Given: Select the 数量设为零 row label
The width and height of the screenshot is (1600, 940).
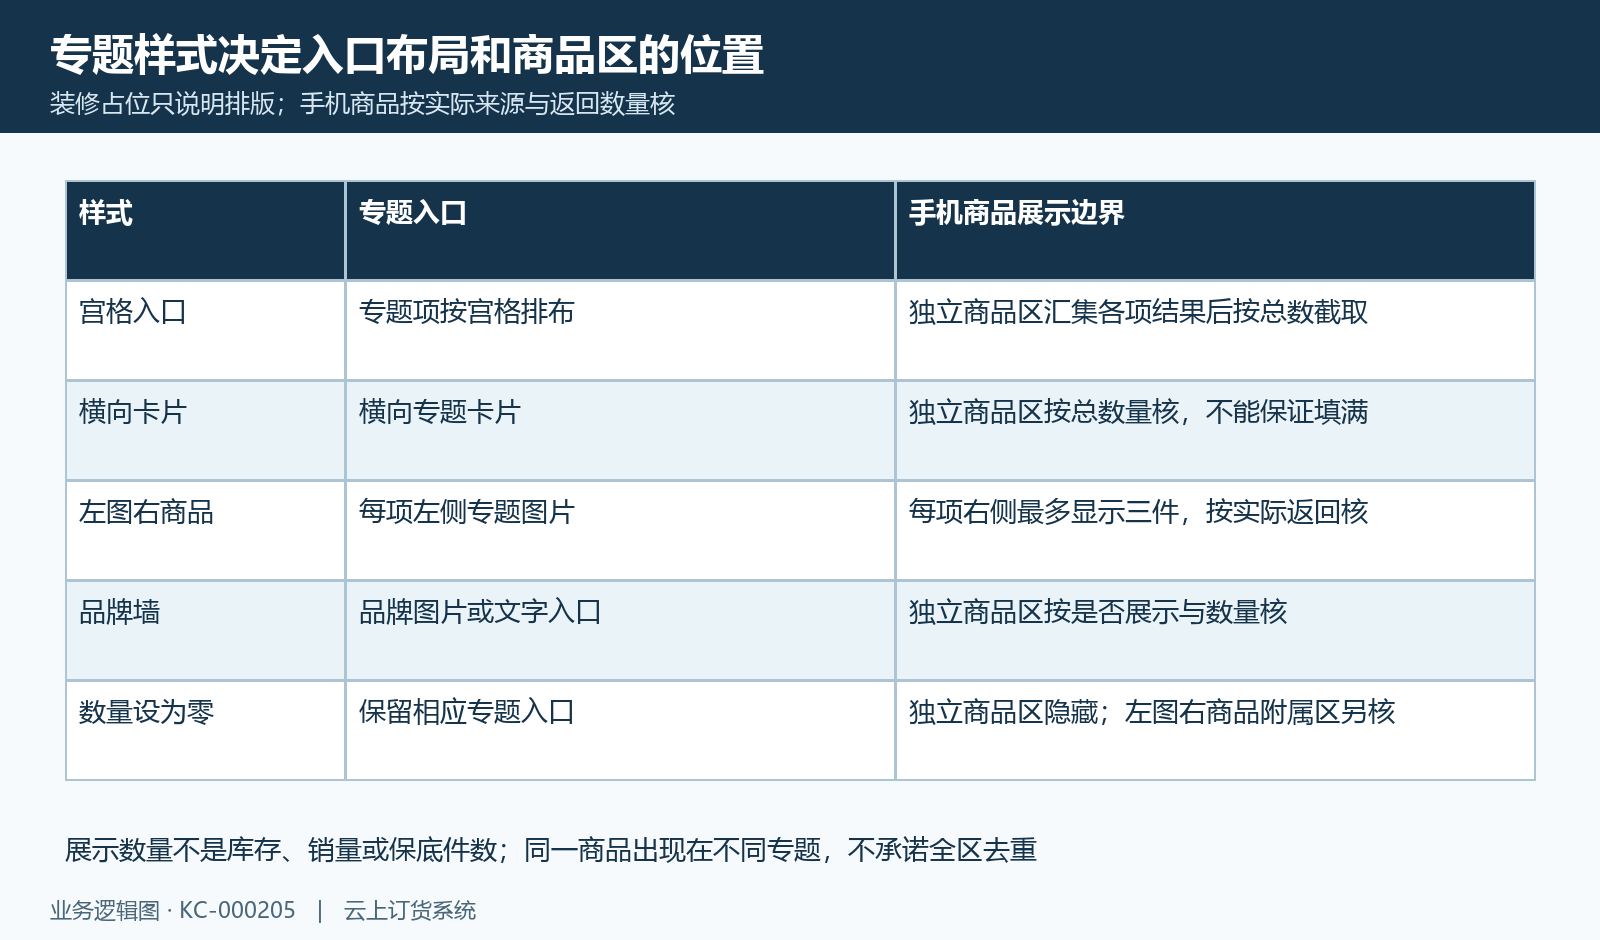Looking at the screenshot, I should click(205, 730).
